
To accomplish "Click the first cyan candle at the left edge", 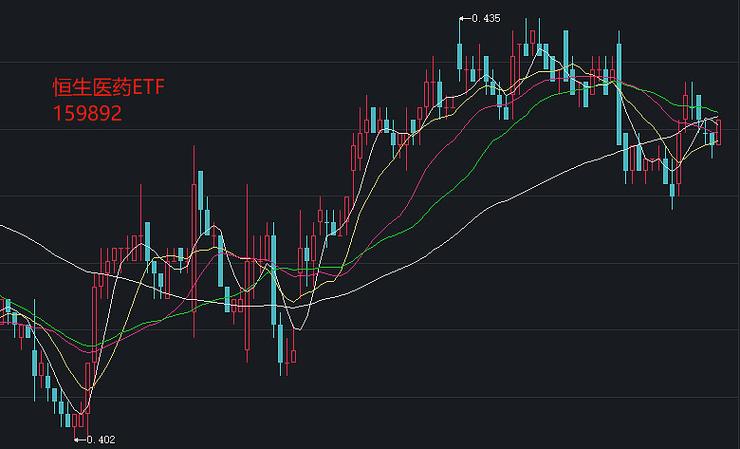I will [x=8, y=308].
